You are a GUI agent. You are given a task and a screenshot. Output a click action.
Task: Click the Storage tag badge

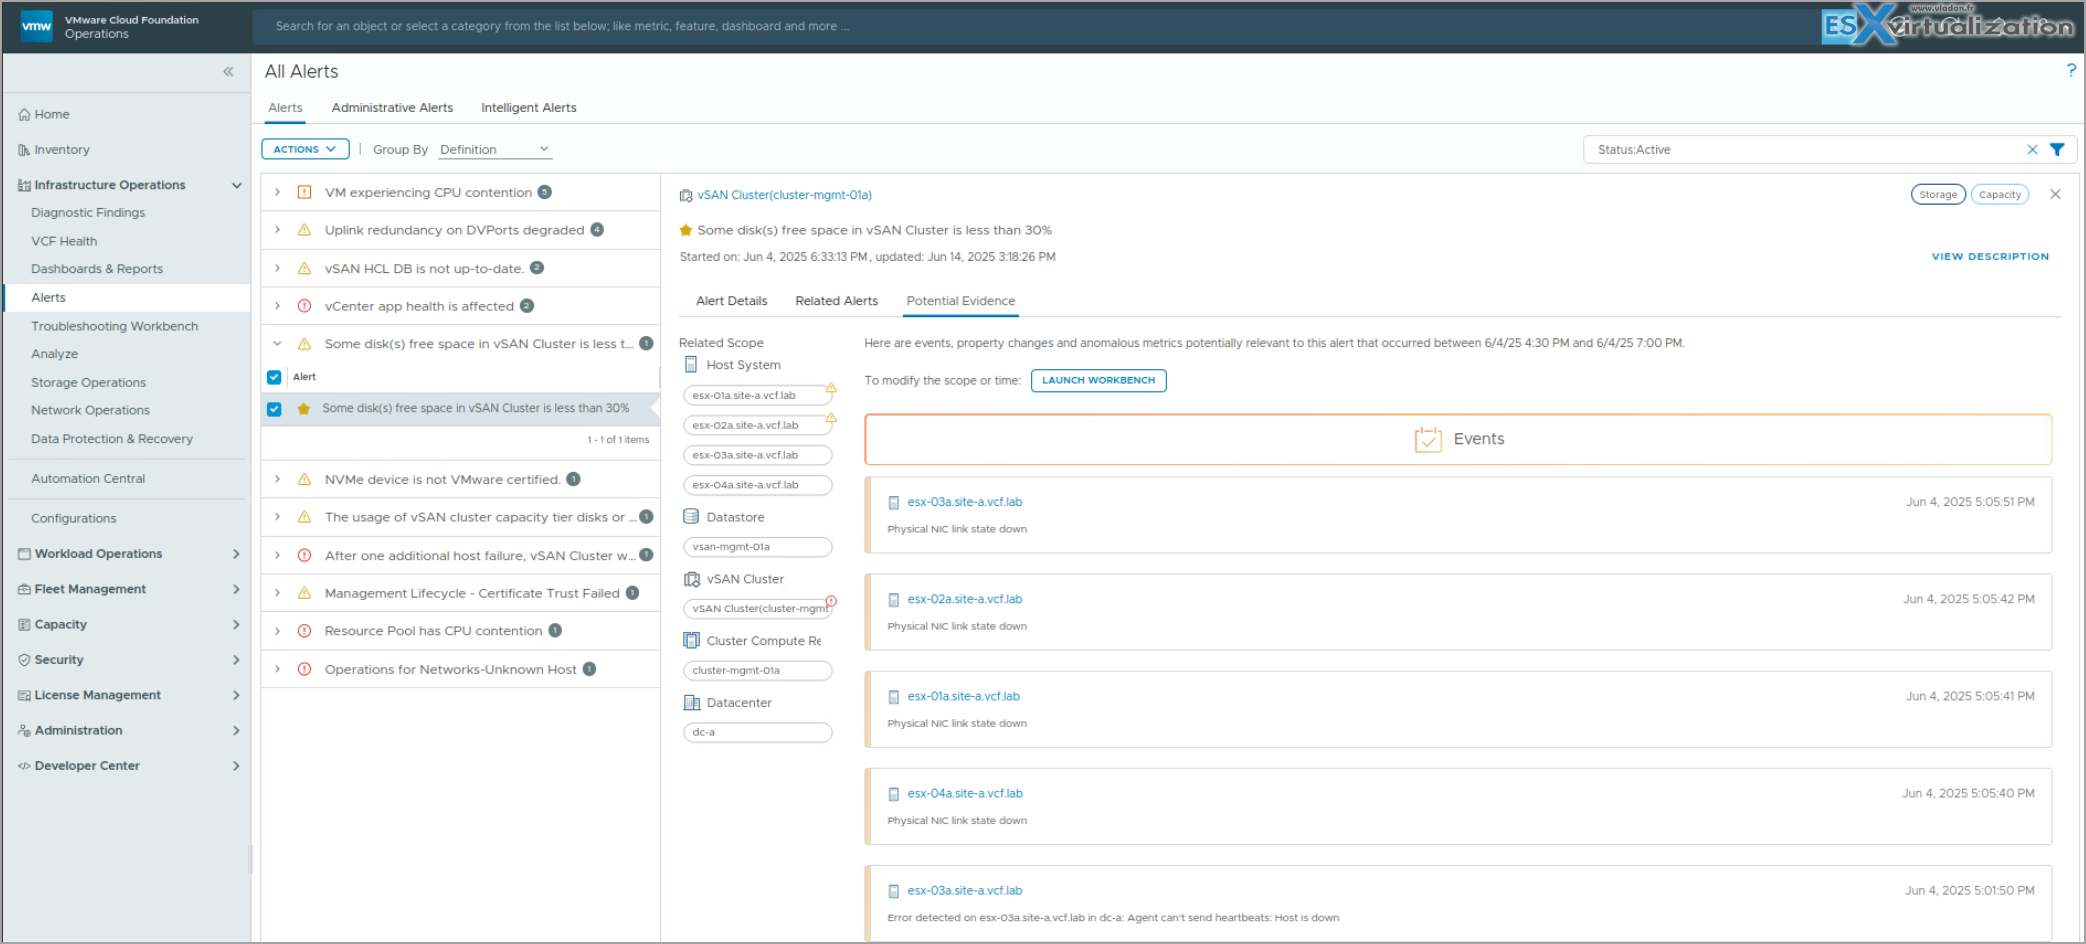[1937, 194]
